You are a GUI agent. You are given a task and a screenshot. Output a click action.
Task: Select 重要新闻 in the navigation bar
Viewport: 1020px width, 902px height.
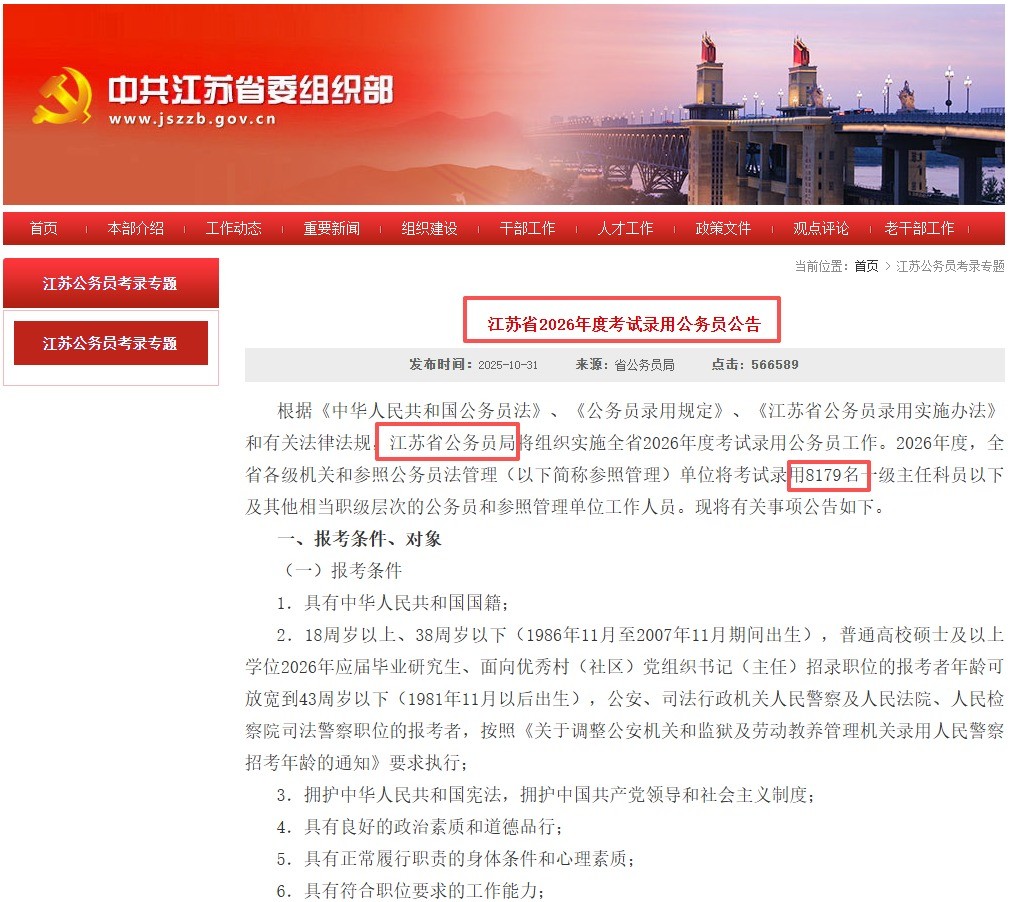click(332, 228)
